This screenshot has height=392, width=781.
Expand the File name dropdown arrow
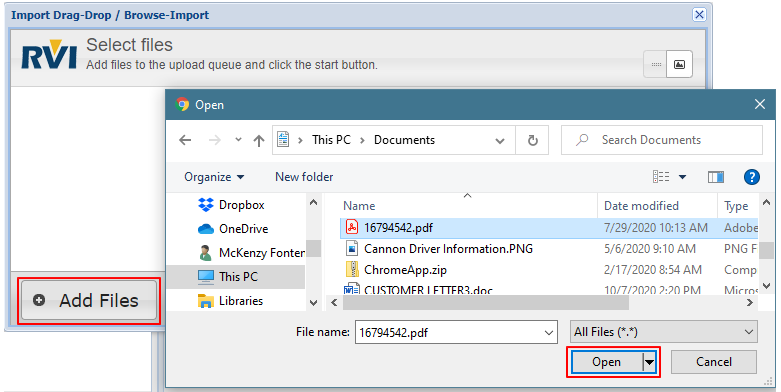(549, 333)
